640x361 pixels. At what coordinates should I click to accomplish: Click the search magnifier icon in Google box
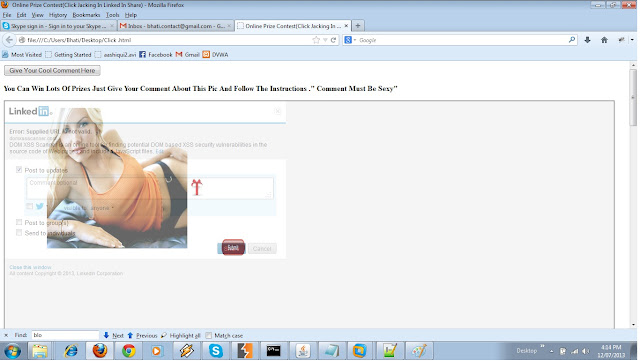pos(572,40)
